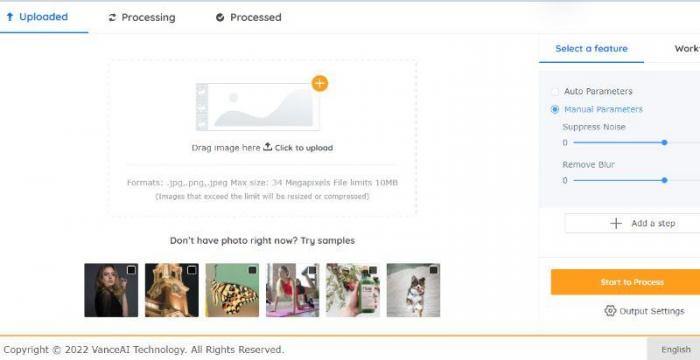This screenshot has width=700, height=360.
Task: Tick the checkbox on the woman portrait sample
Action: 131,270
